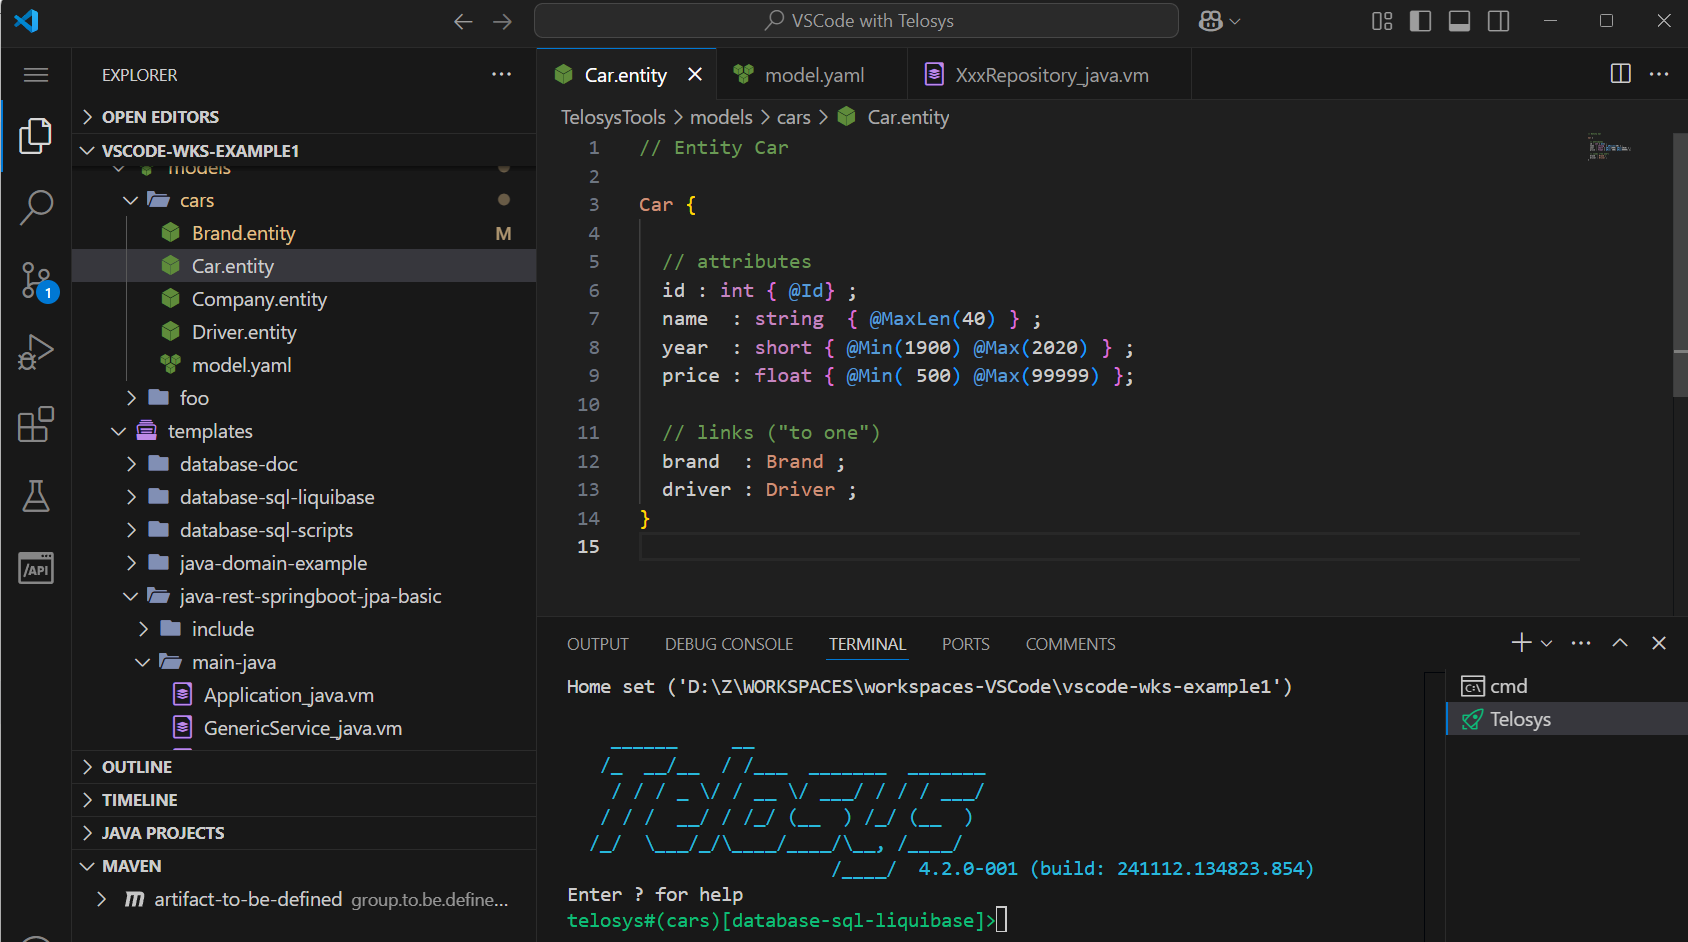Click the editor minimap scroll slider

point(1679,265)
